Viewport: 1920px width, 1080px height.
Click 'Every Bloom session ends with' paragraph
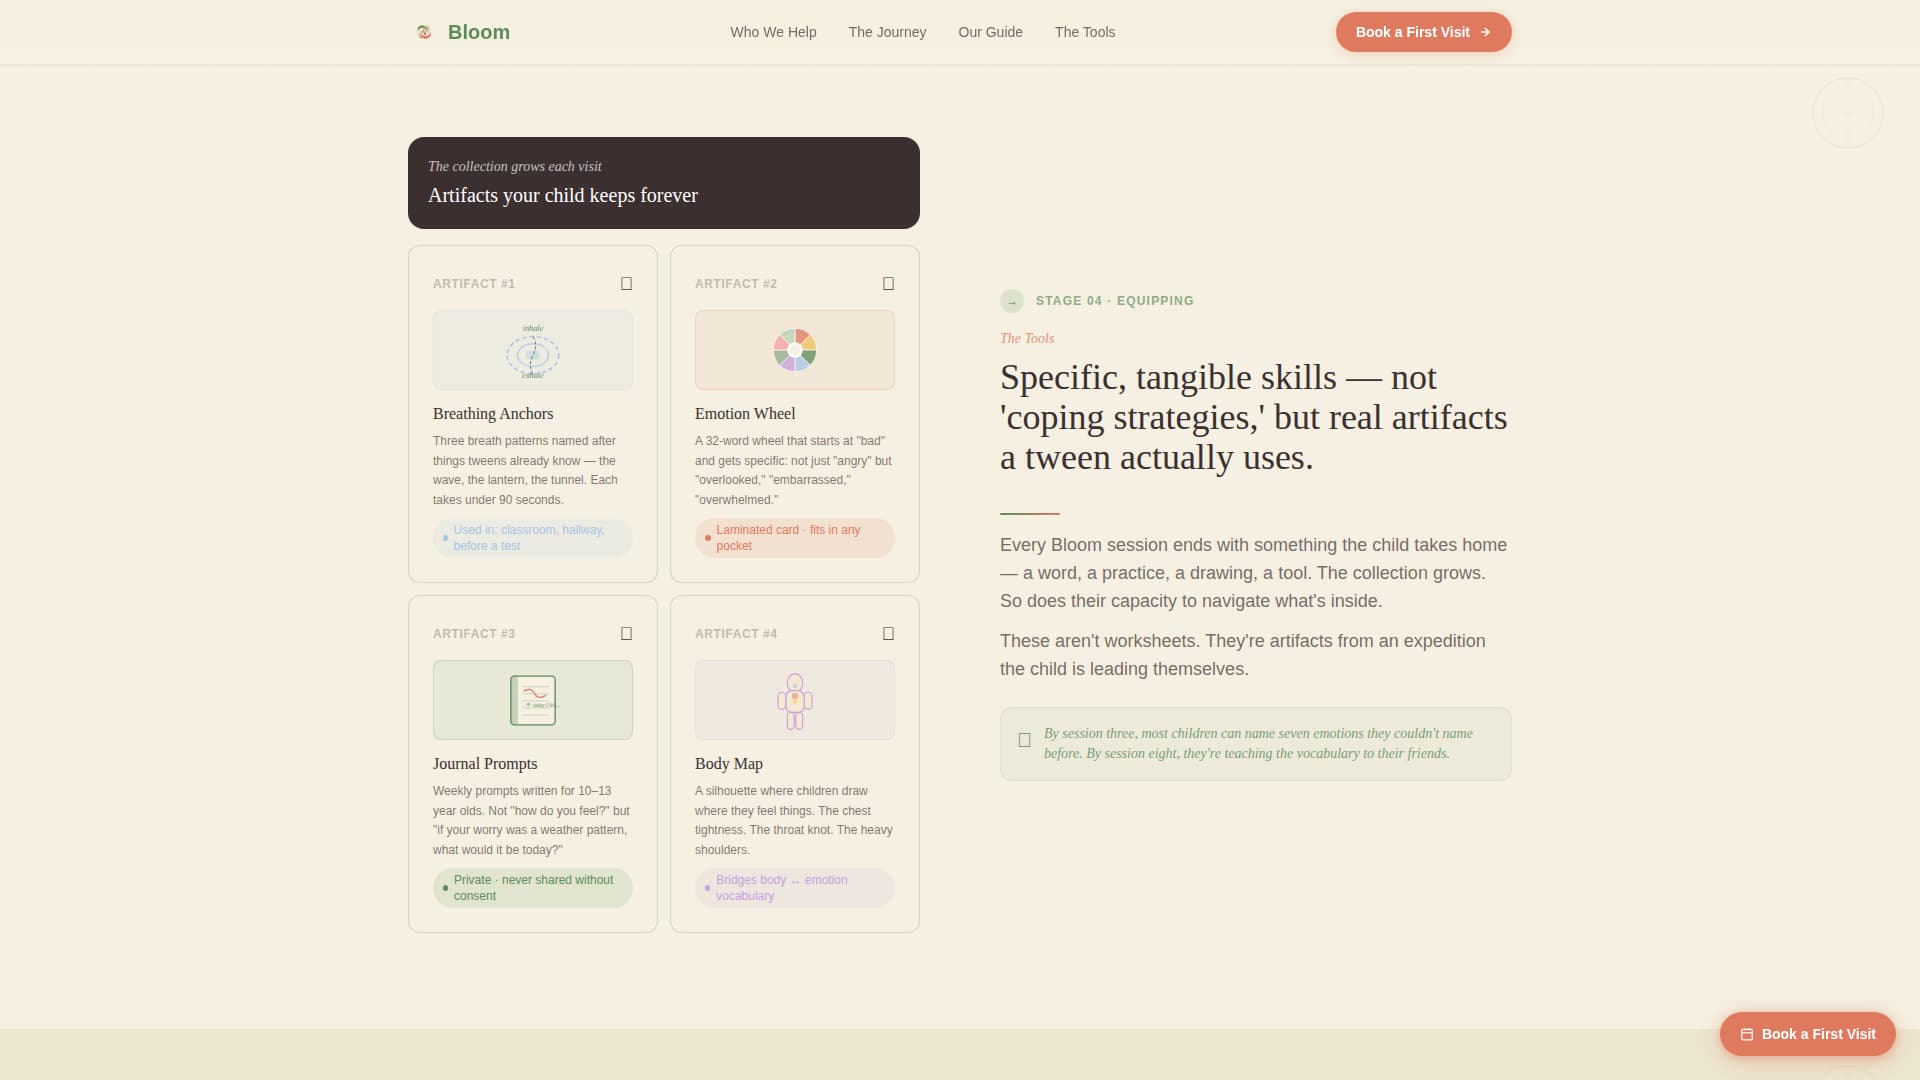1254,573
